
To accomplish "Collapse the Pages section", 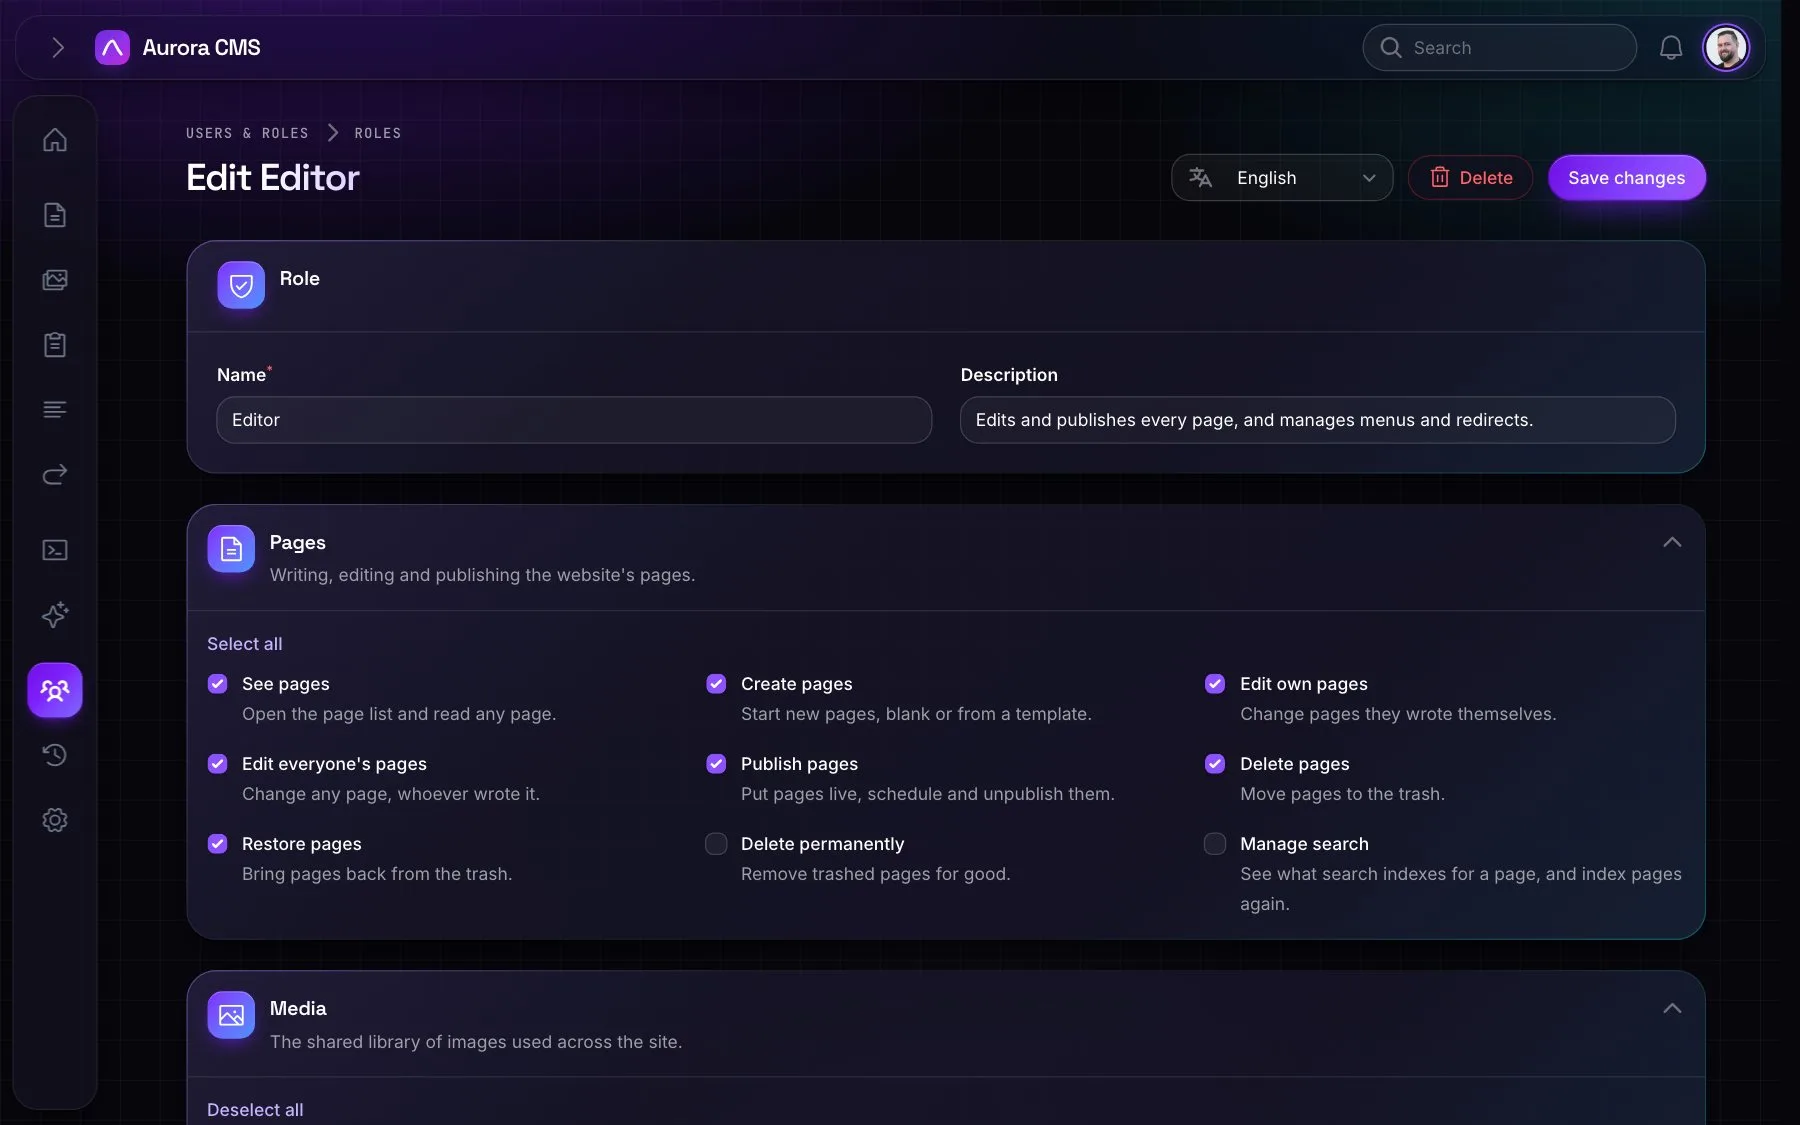I will pyautogui.click(x=1672, y=542).
